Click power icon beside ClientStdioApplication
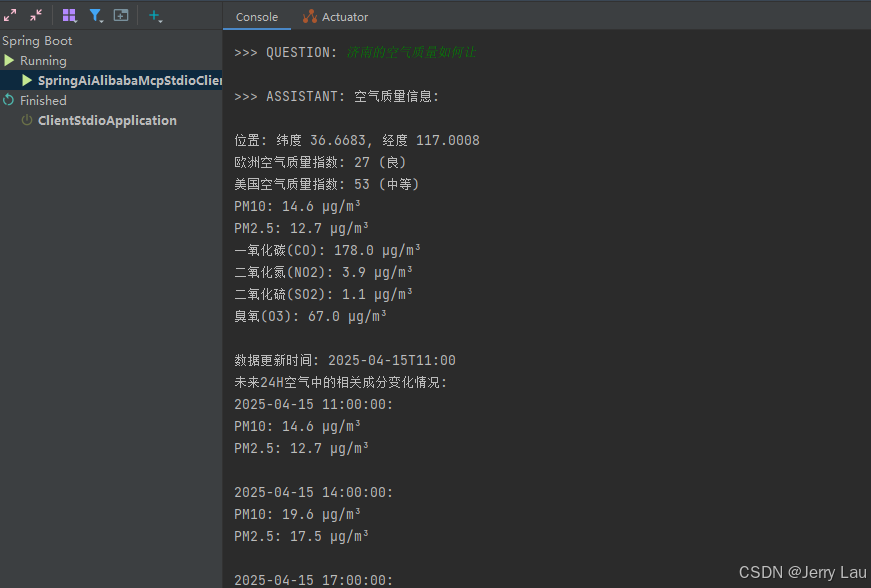The width and height of the screenshot is (871, 588). click(27, 120)
